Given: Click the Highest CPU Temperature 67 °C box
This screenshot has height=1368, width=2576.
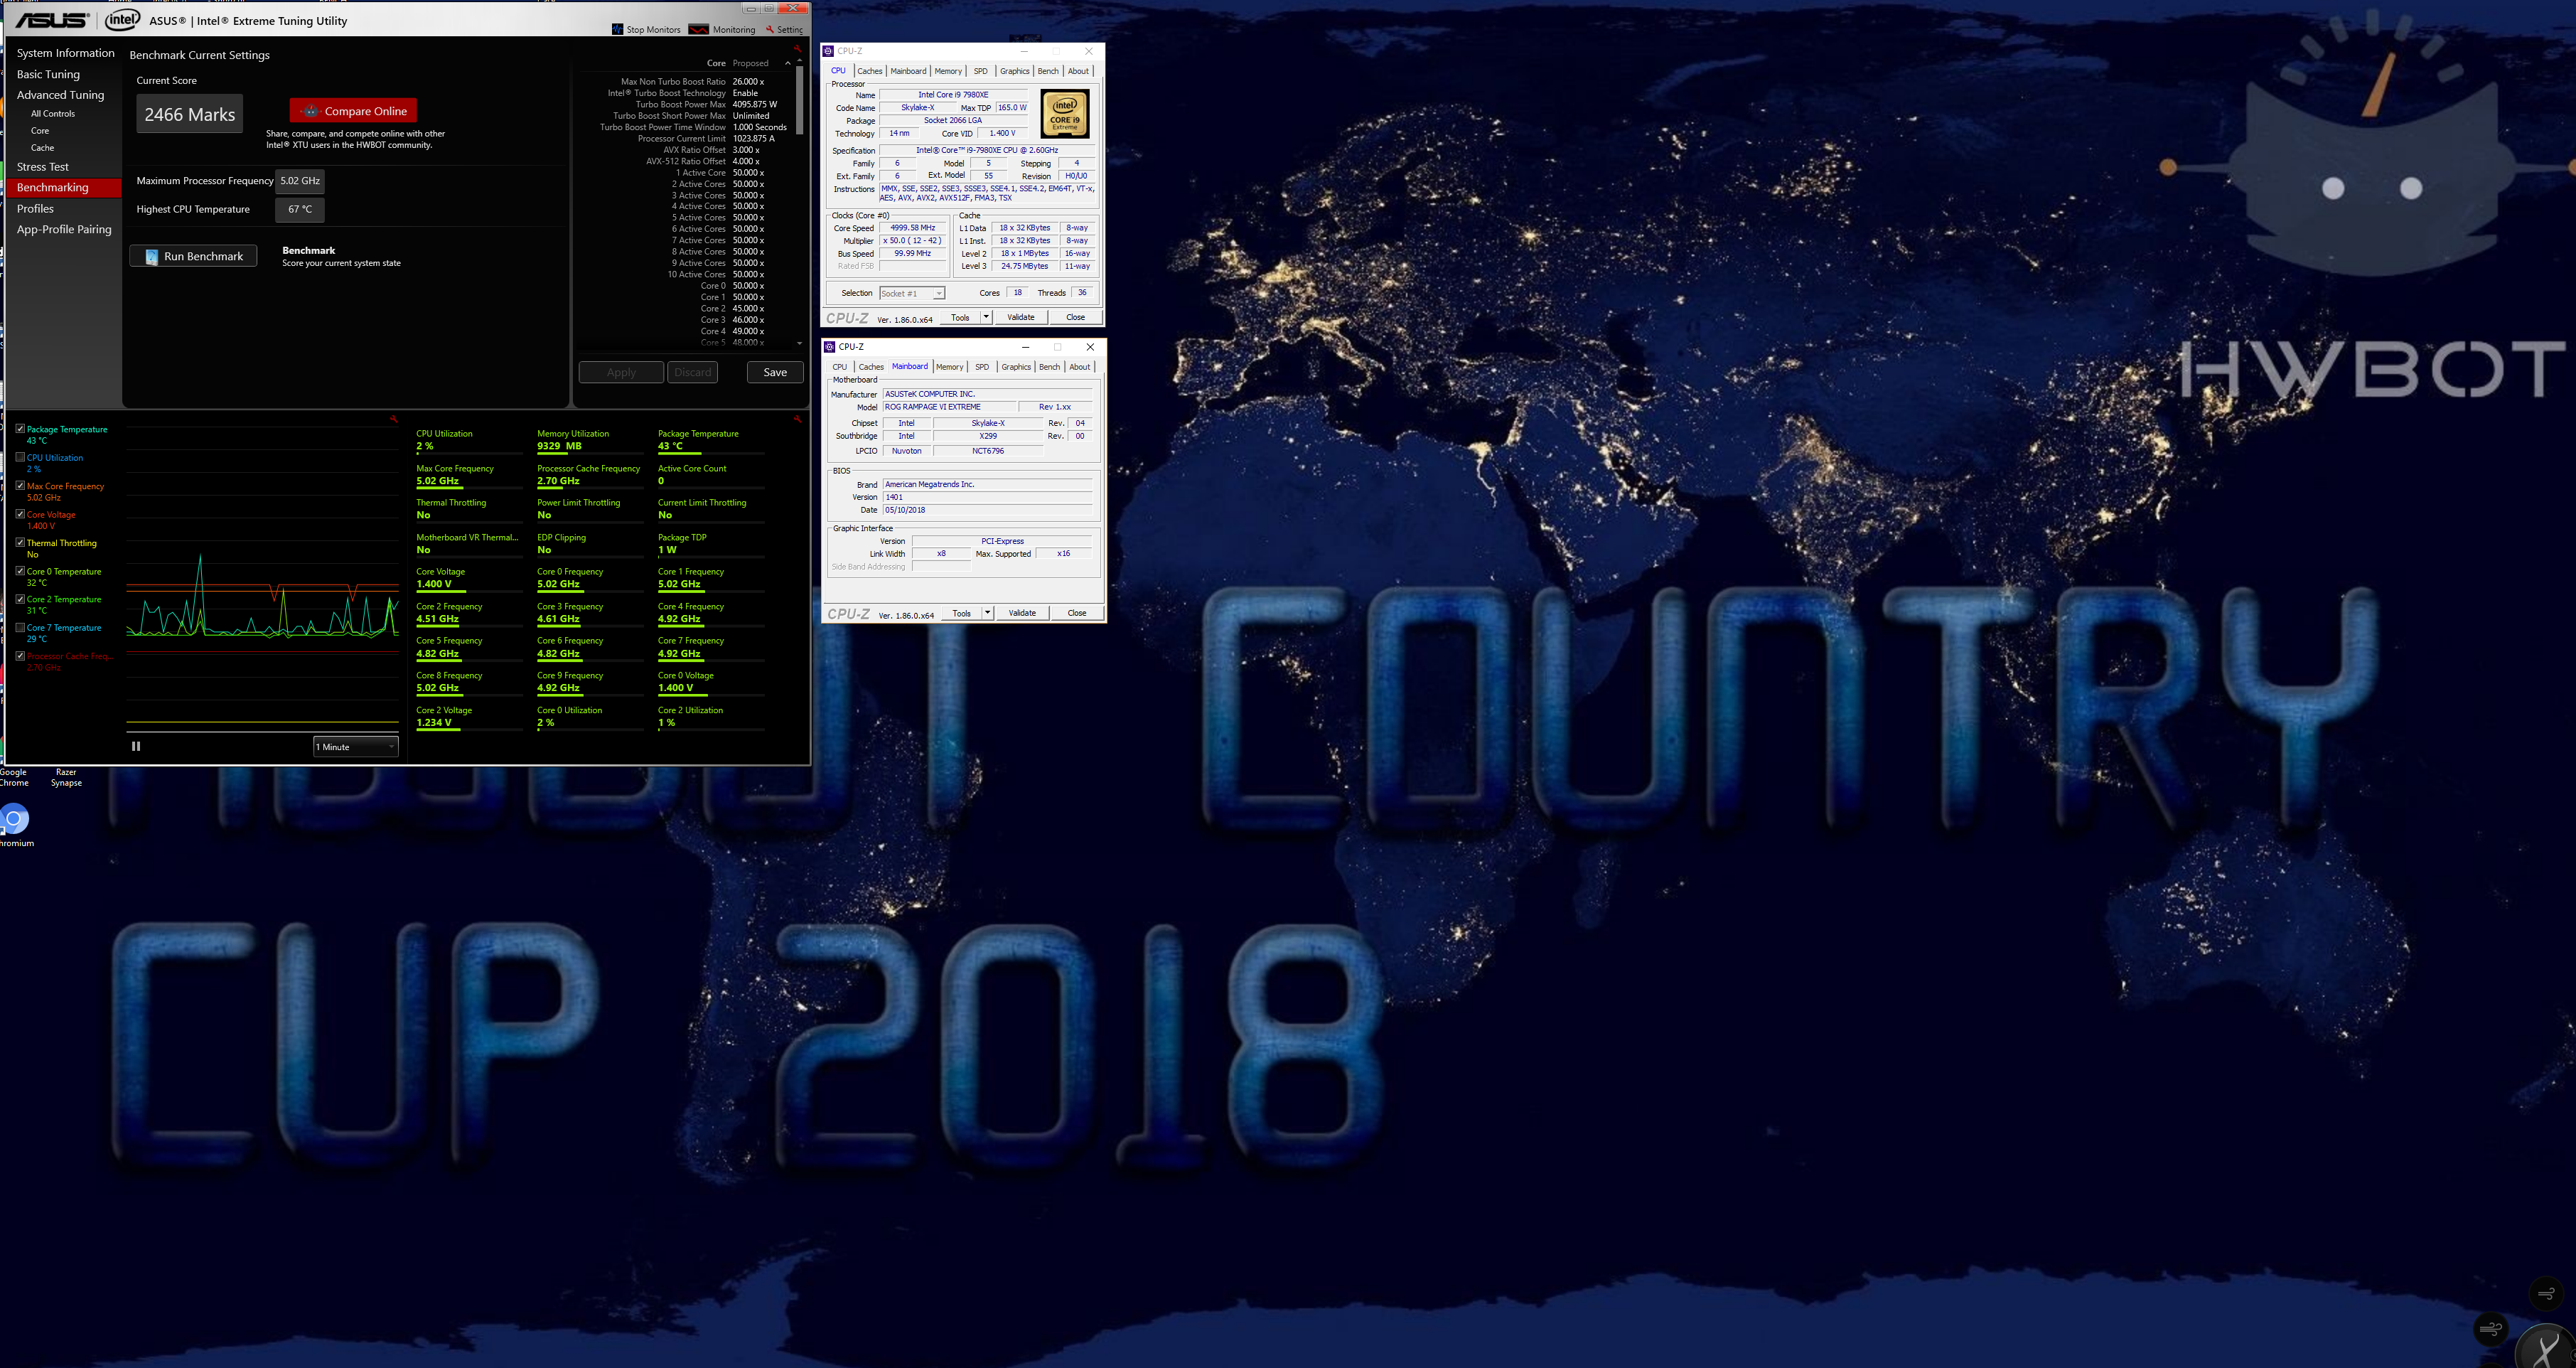Looking at the screenshot, I should point(300,209).
